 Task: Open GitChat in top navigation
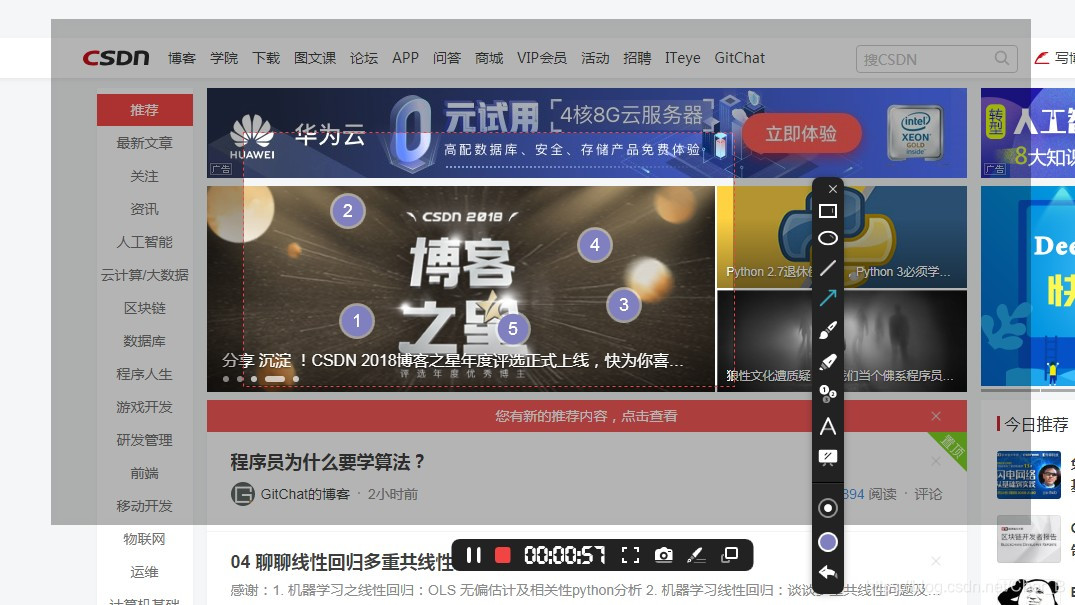(740, 58)
